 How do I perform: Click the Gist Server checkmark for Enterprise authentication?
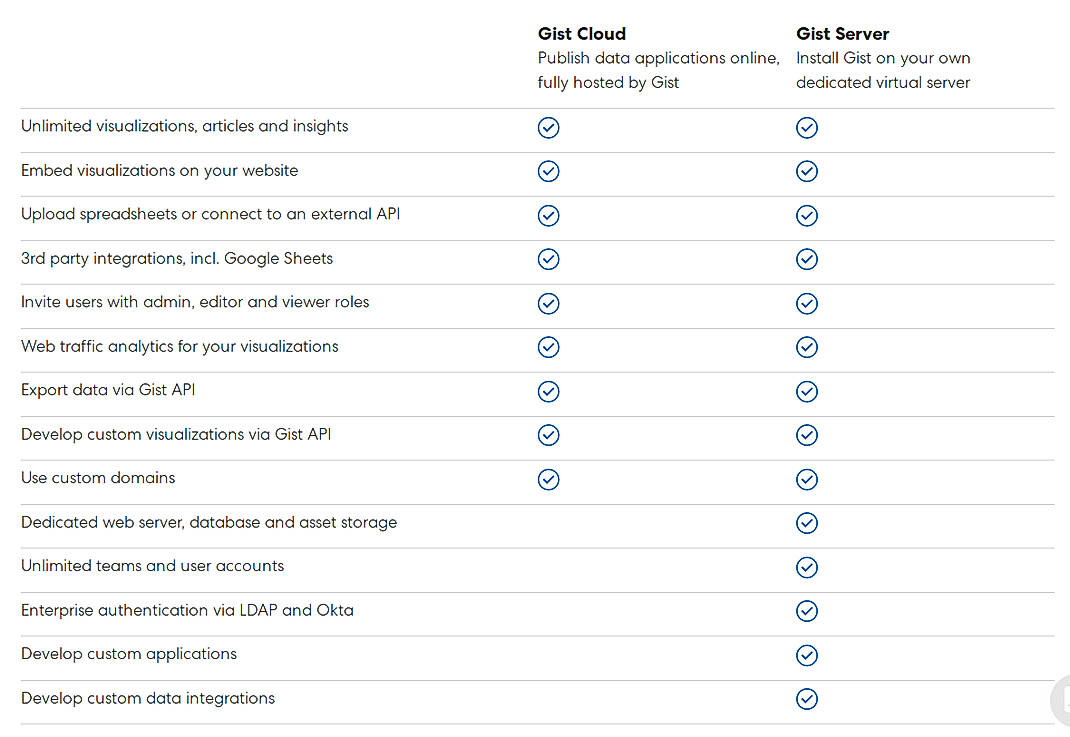tap(807, 611)
